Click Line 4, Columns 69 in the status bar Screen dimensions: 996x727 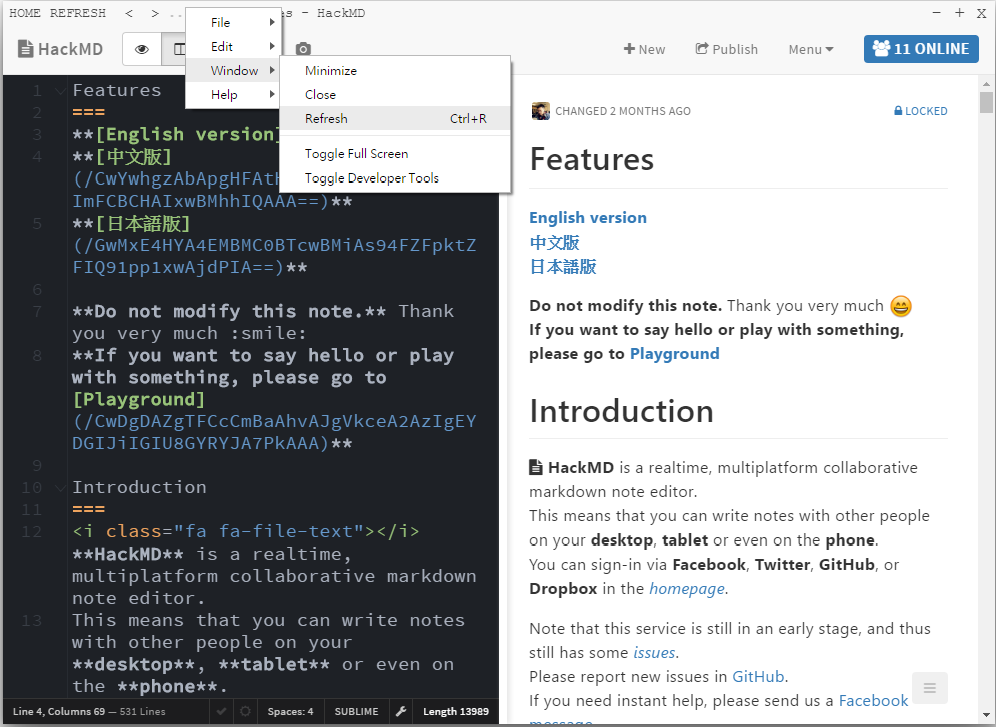click(x=58, y=711)
